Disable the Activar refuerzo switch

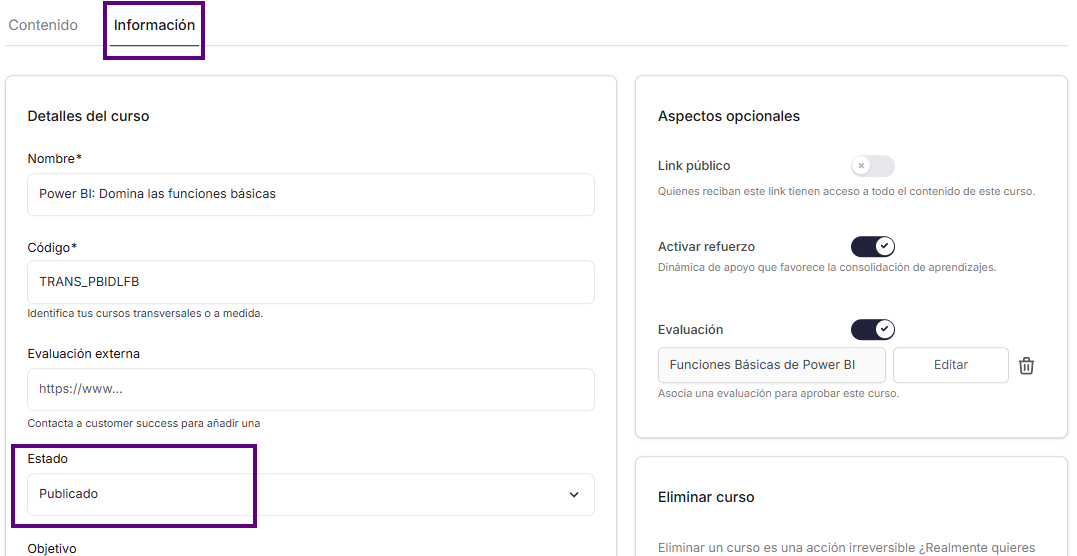(872, 246)
